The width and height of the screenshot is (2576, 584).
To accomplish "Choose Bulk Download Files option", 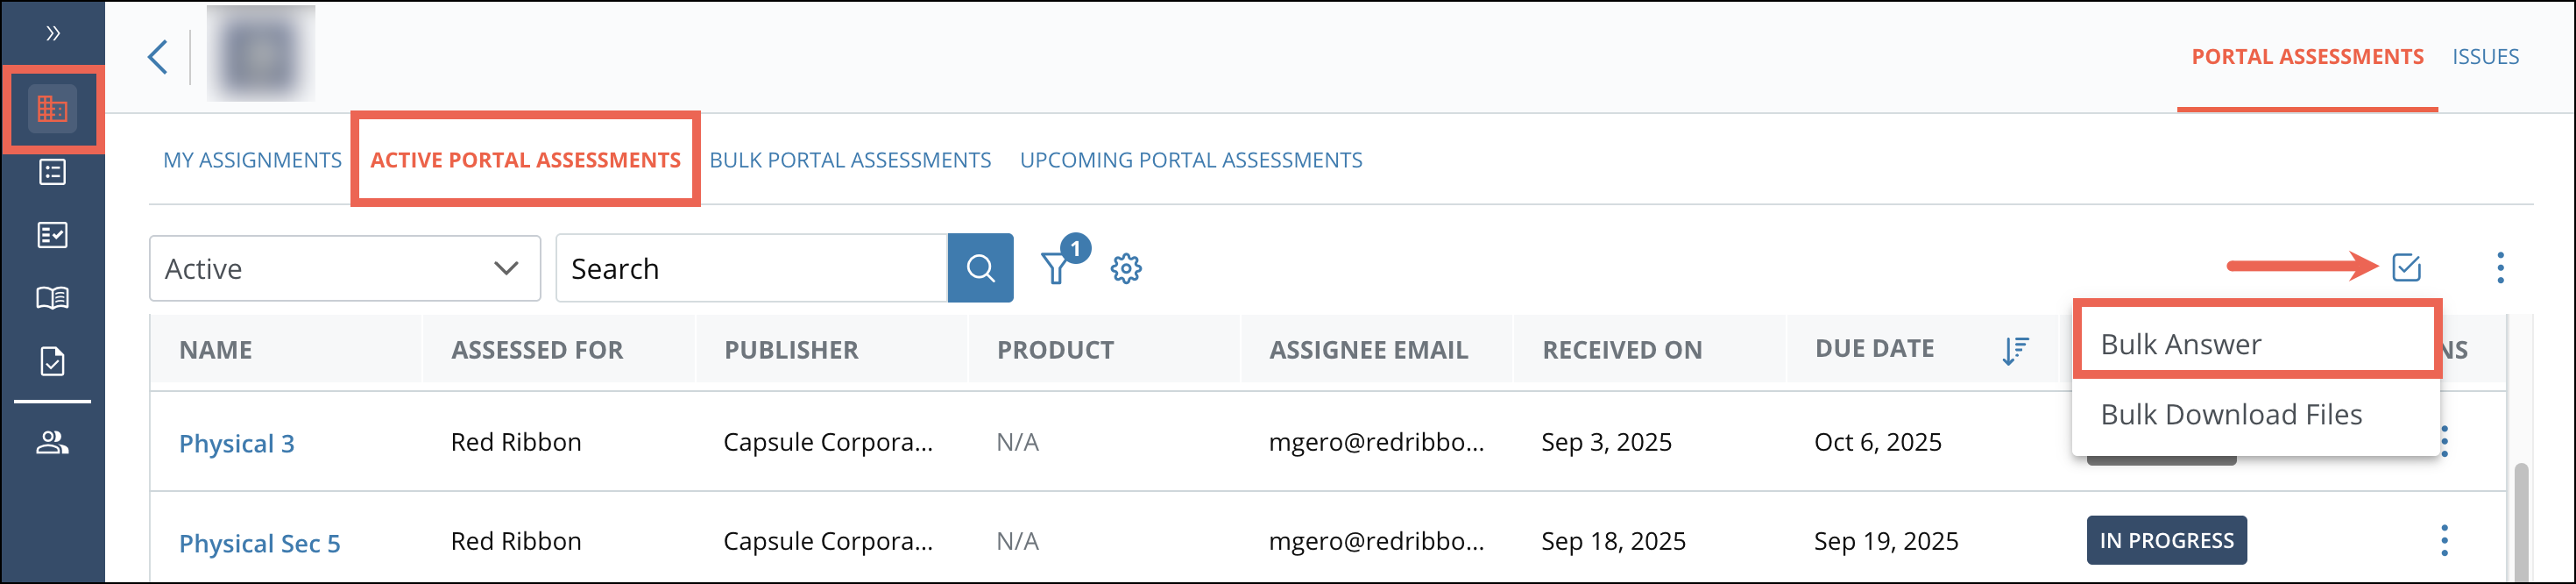I will pyautogui.click(x=2231, y=414).
